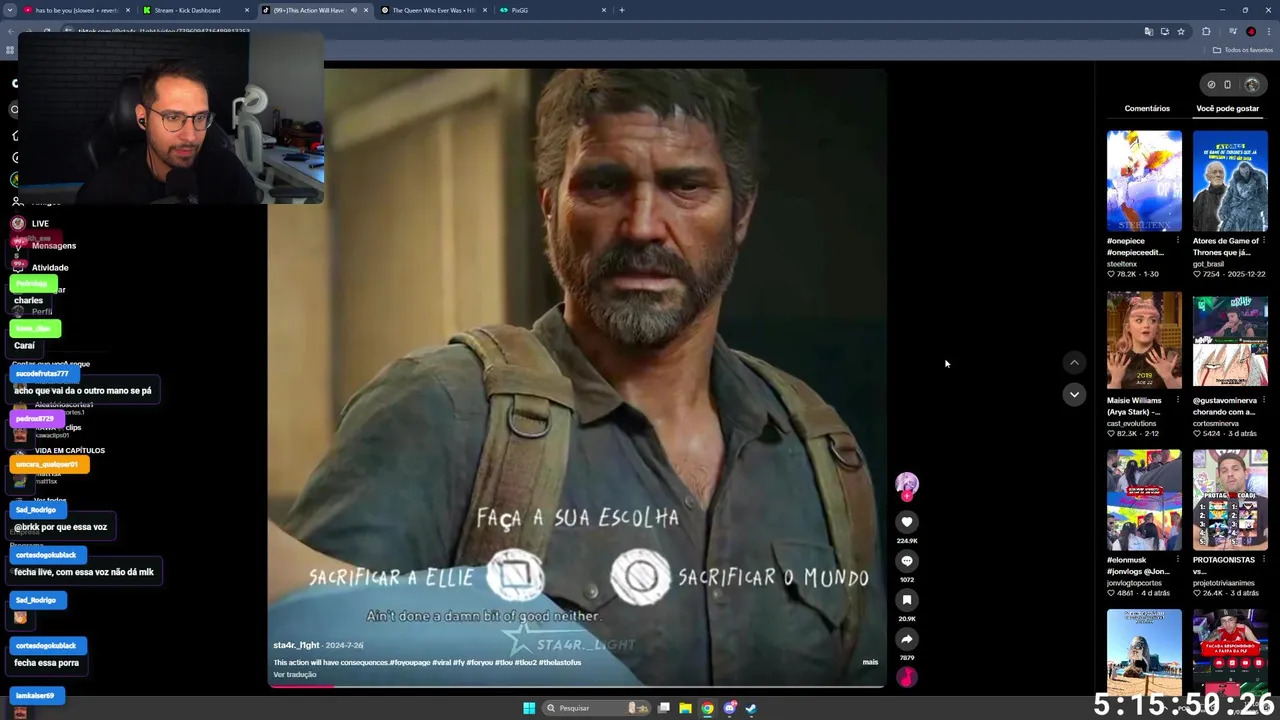
Task: Switch to the Comentários tab
Action: pyautogui.click(x=1147, y=108)
